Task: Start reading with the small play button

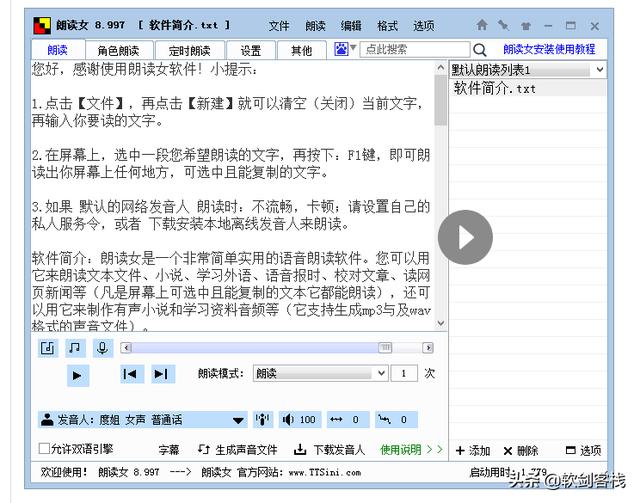Action: [78, 375]
